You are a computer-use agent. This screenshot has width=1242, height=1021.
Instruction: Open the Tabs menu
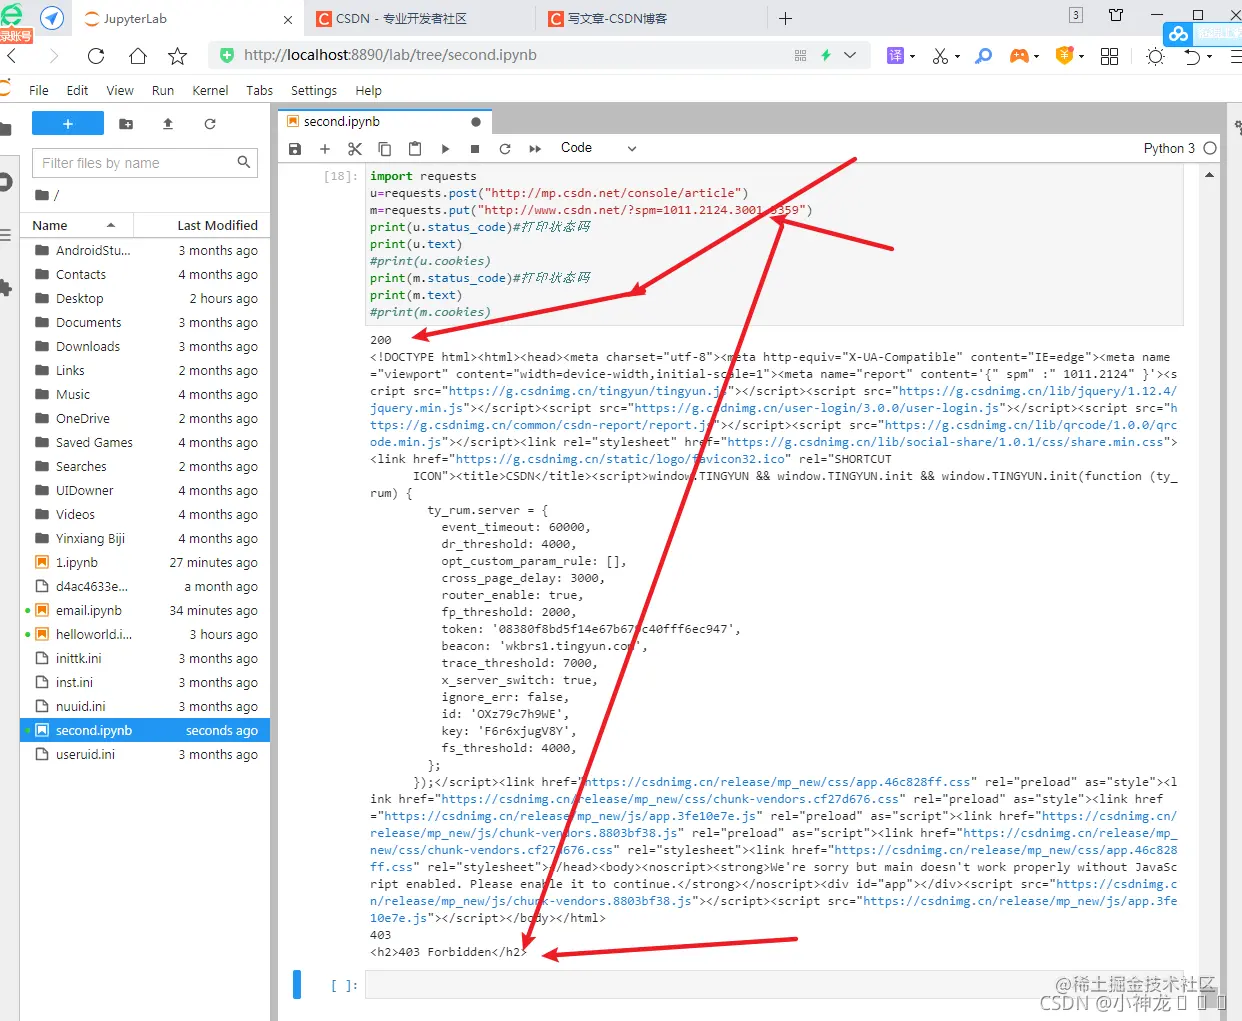pyautogui.click(x=259, y=90)
